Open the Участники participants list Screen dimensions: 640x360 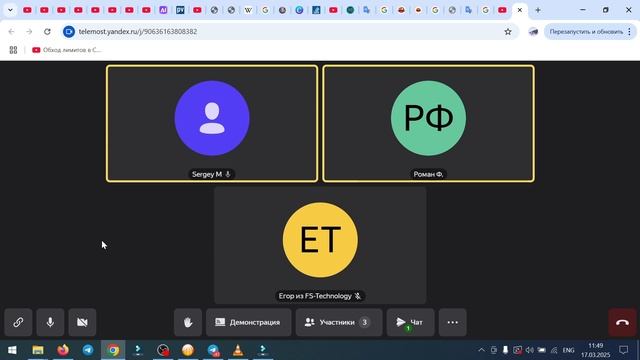tap(339, 322)
